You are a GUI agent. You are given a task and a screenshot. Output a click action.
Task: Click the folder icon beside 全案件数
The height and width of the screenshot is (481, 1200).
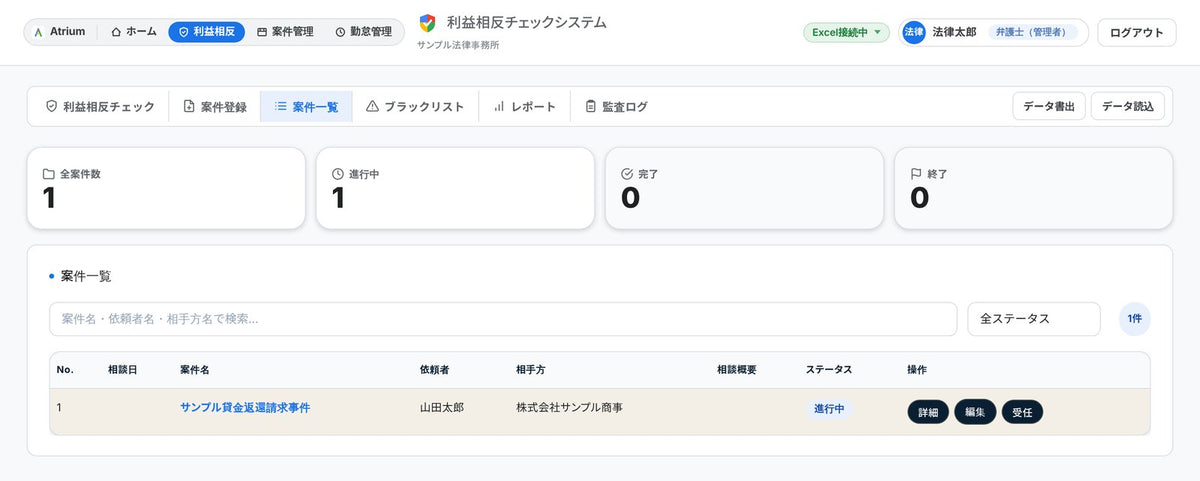click(x=48, y=174)
